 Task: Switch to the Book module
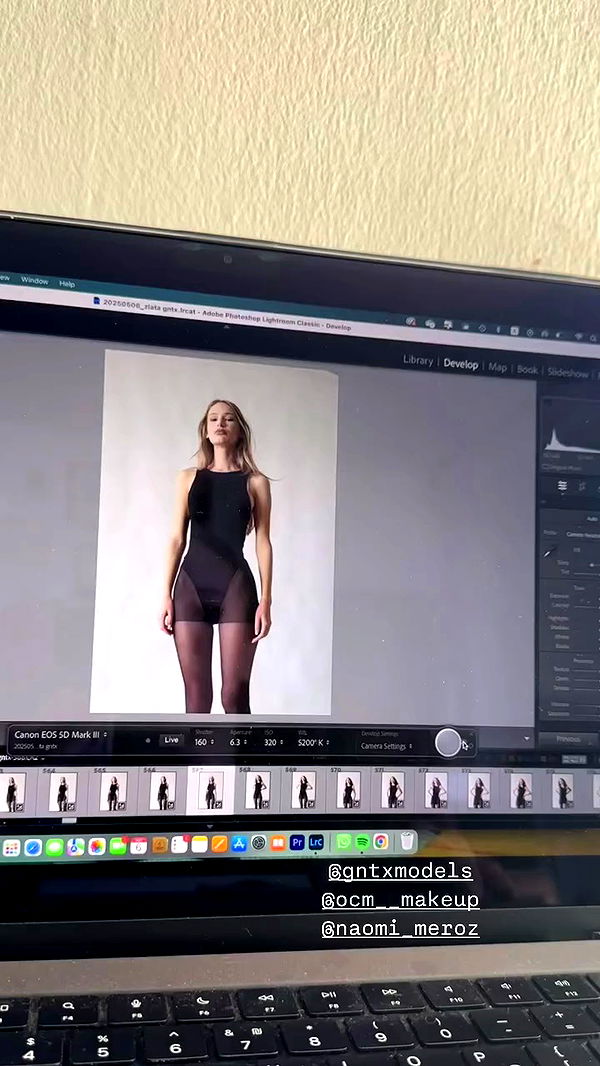(x=527, y=370)
